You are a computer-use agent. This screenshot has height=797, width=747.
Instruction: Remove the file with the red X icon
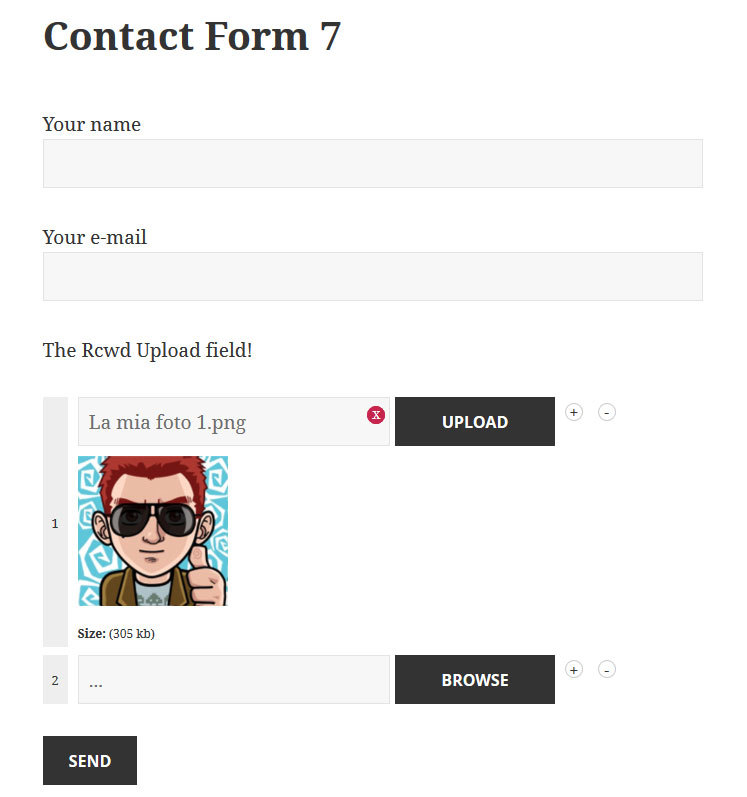pos(376,415)
